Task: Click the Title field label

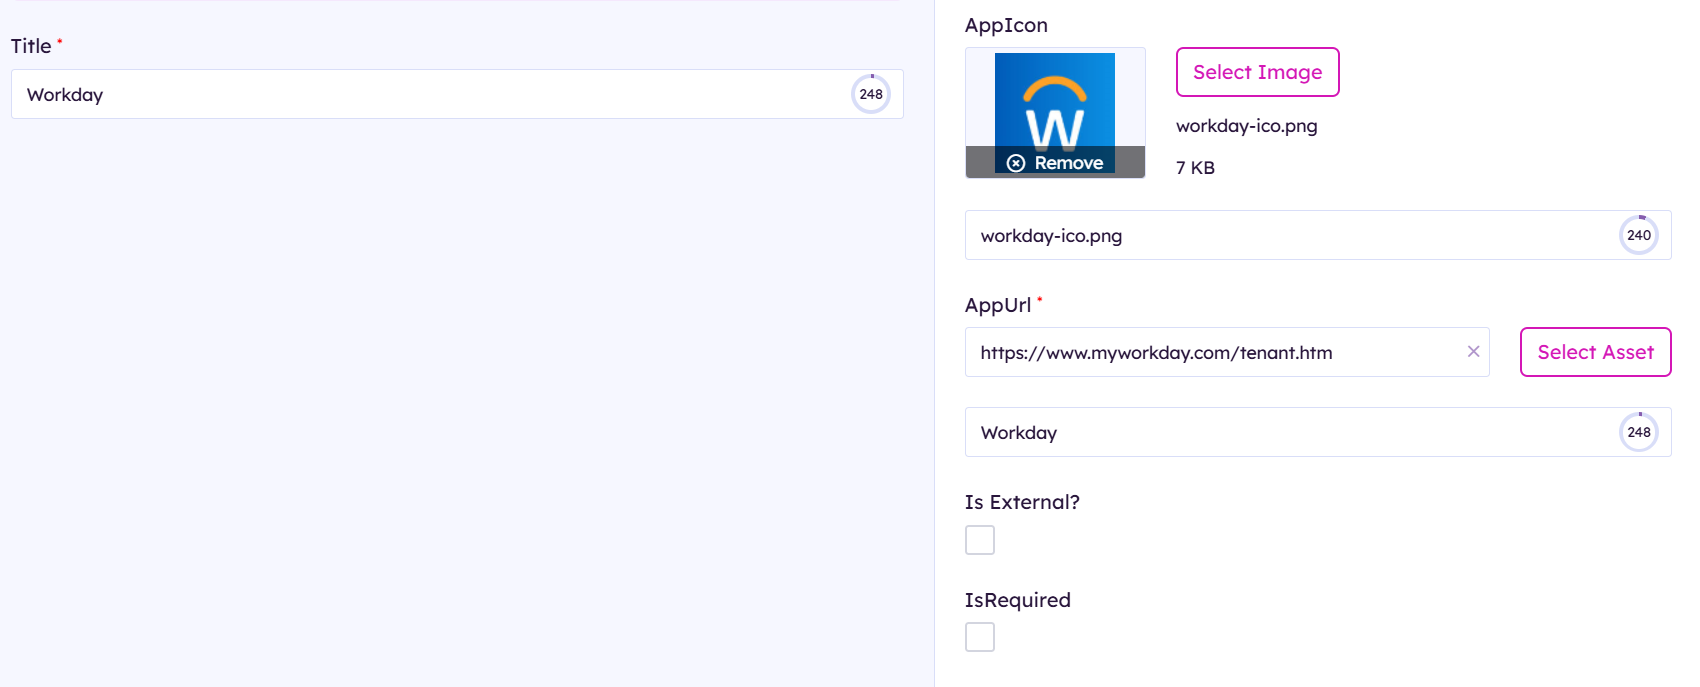Action: 31,46
